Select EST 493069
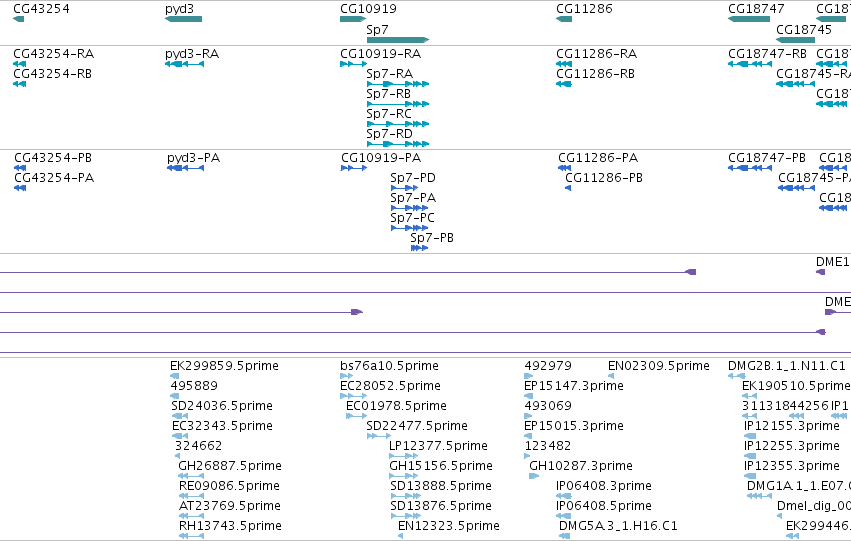Viewport: 851px width, 541px height. tap(548, 406)
